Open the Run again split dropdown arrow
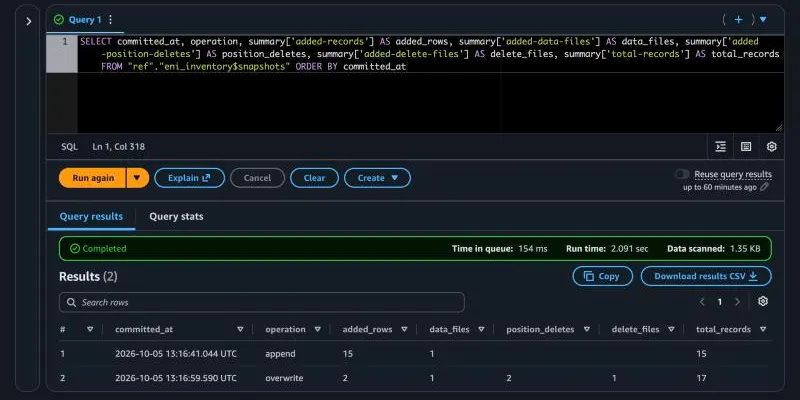 click(137, 178)
